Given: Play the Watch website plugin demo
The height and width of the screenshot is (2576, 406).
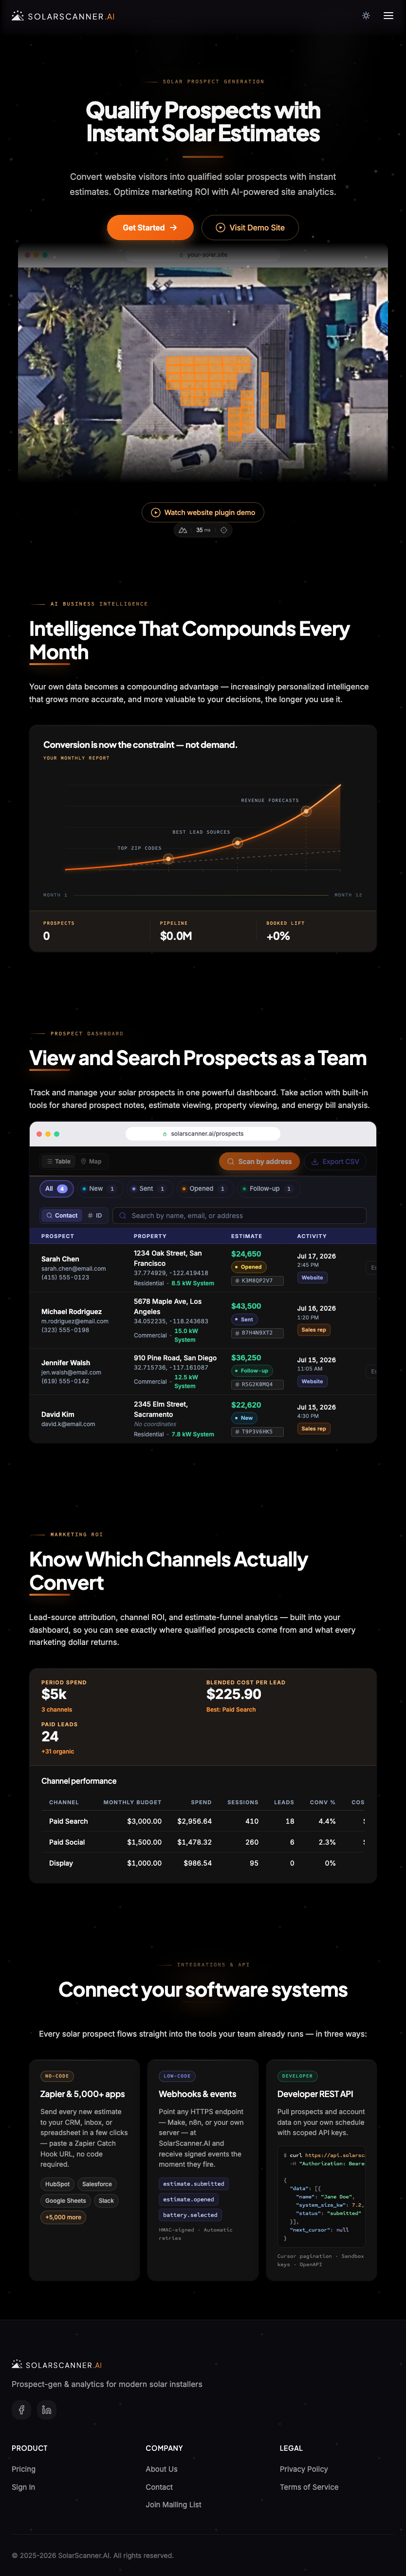Looking at the screenshot, I should (x=203, y=512).
